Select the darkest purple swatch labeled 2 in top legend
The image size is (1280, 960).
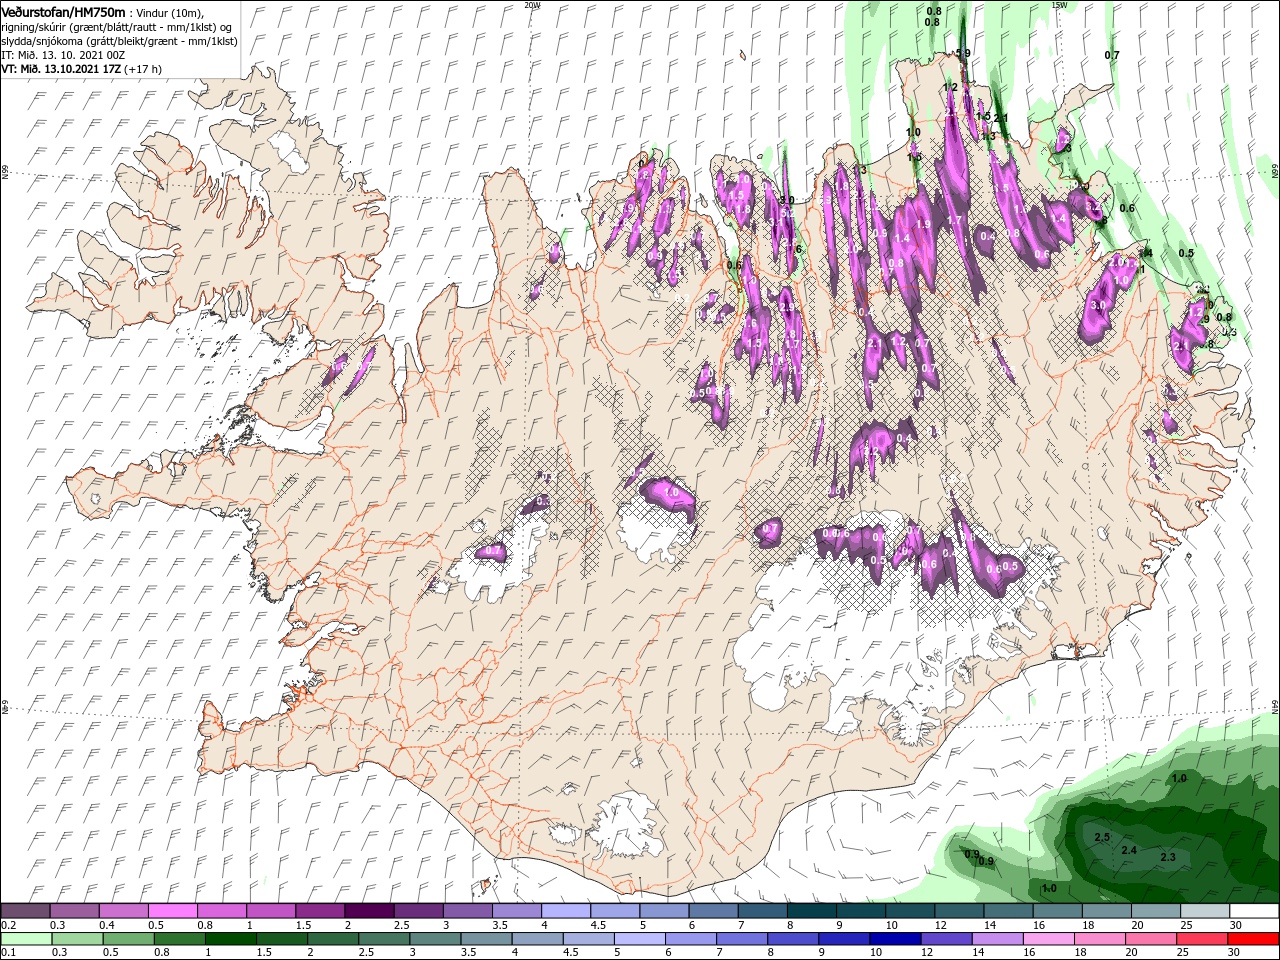368,910
